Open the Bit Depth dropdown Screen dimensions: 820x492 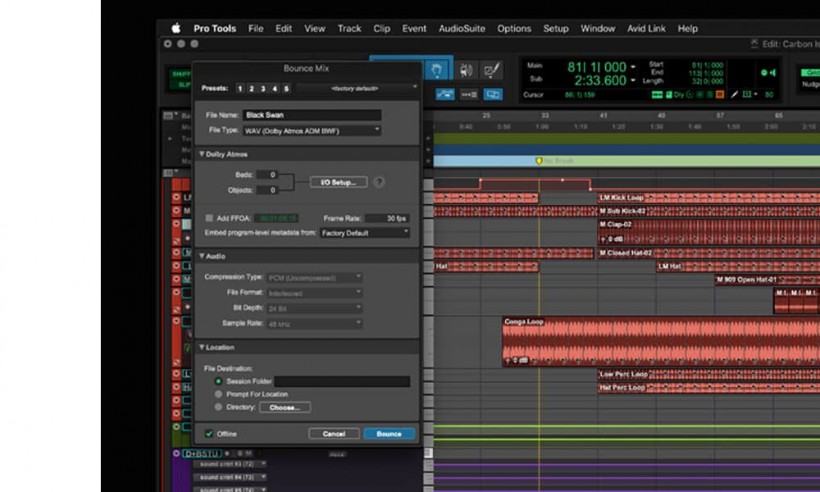[x=314, y=308]
